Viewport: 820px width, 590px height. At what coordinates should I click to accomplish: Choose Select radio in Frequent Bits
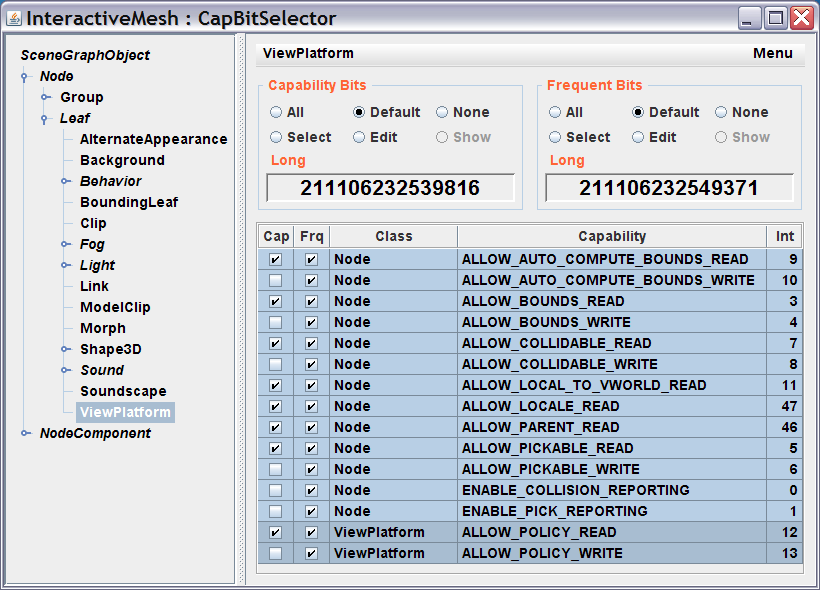[556, 138]
